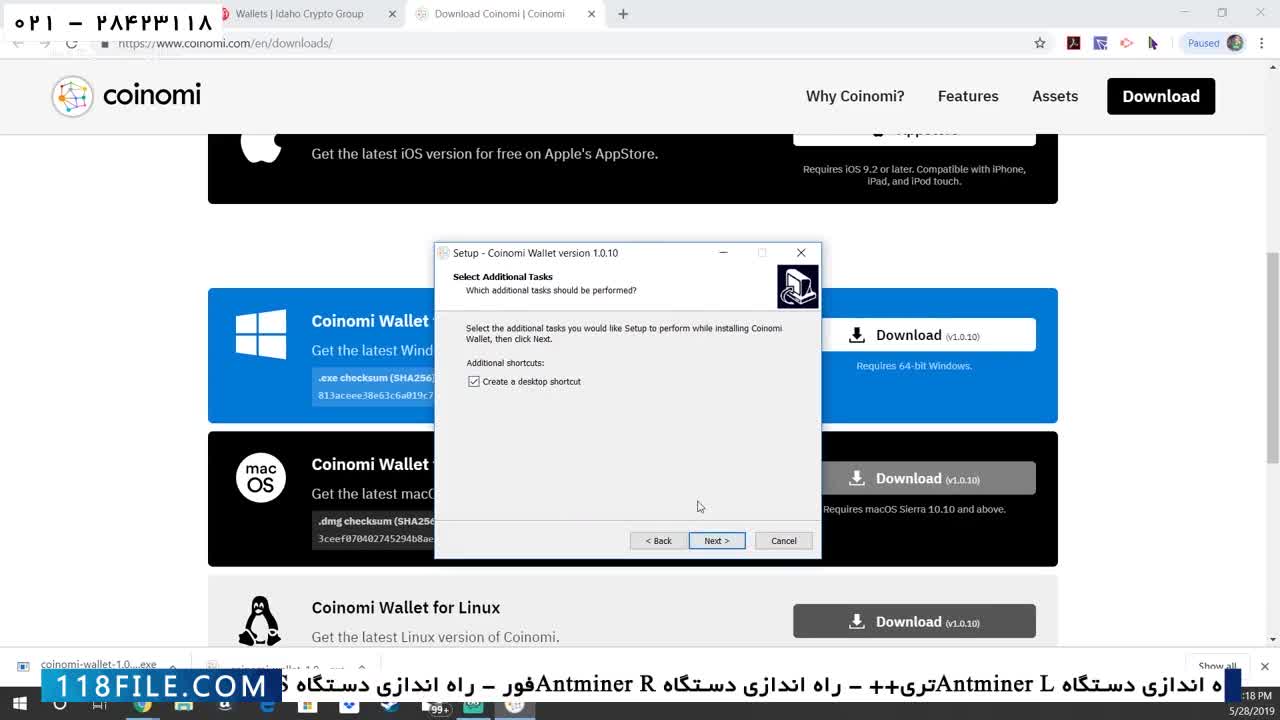
Task: Download the Linux version of Coinomi
Action: (914, 622)
